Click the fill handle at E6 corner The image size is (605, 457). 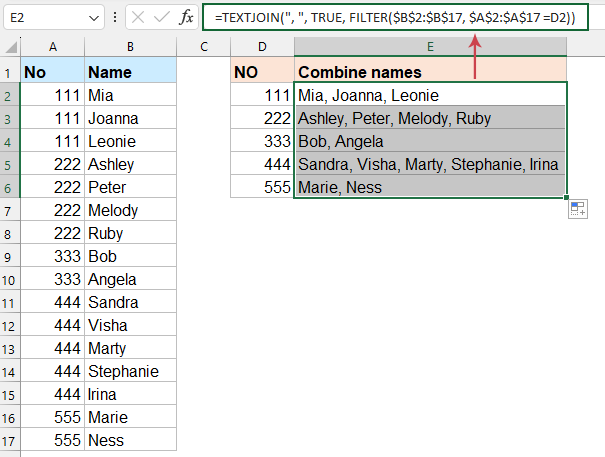pos(566,198)
